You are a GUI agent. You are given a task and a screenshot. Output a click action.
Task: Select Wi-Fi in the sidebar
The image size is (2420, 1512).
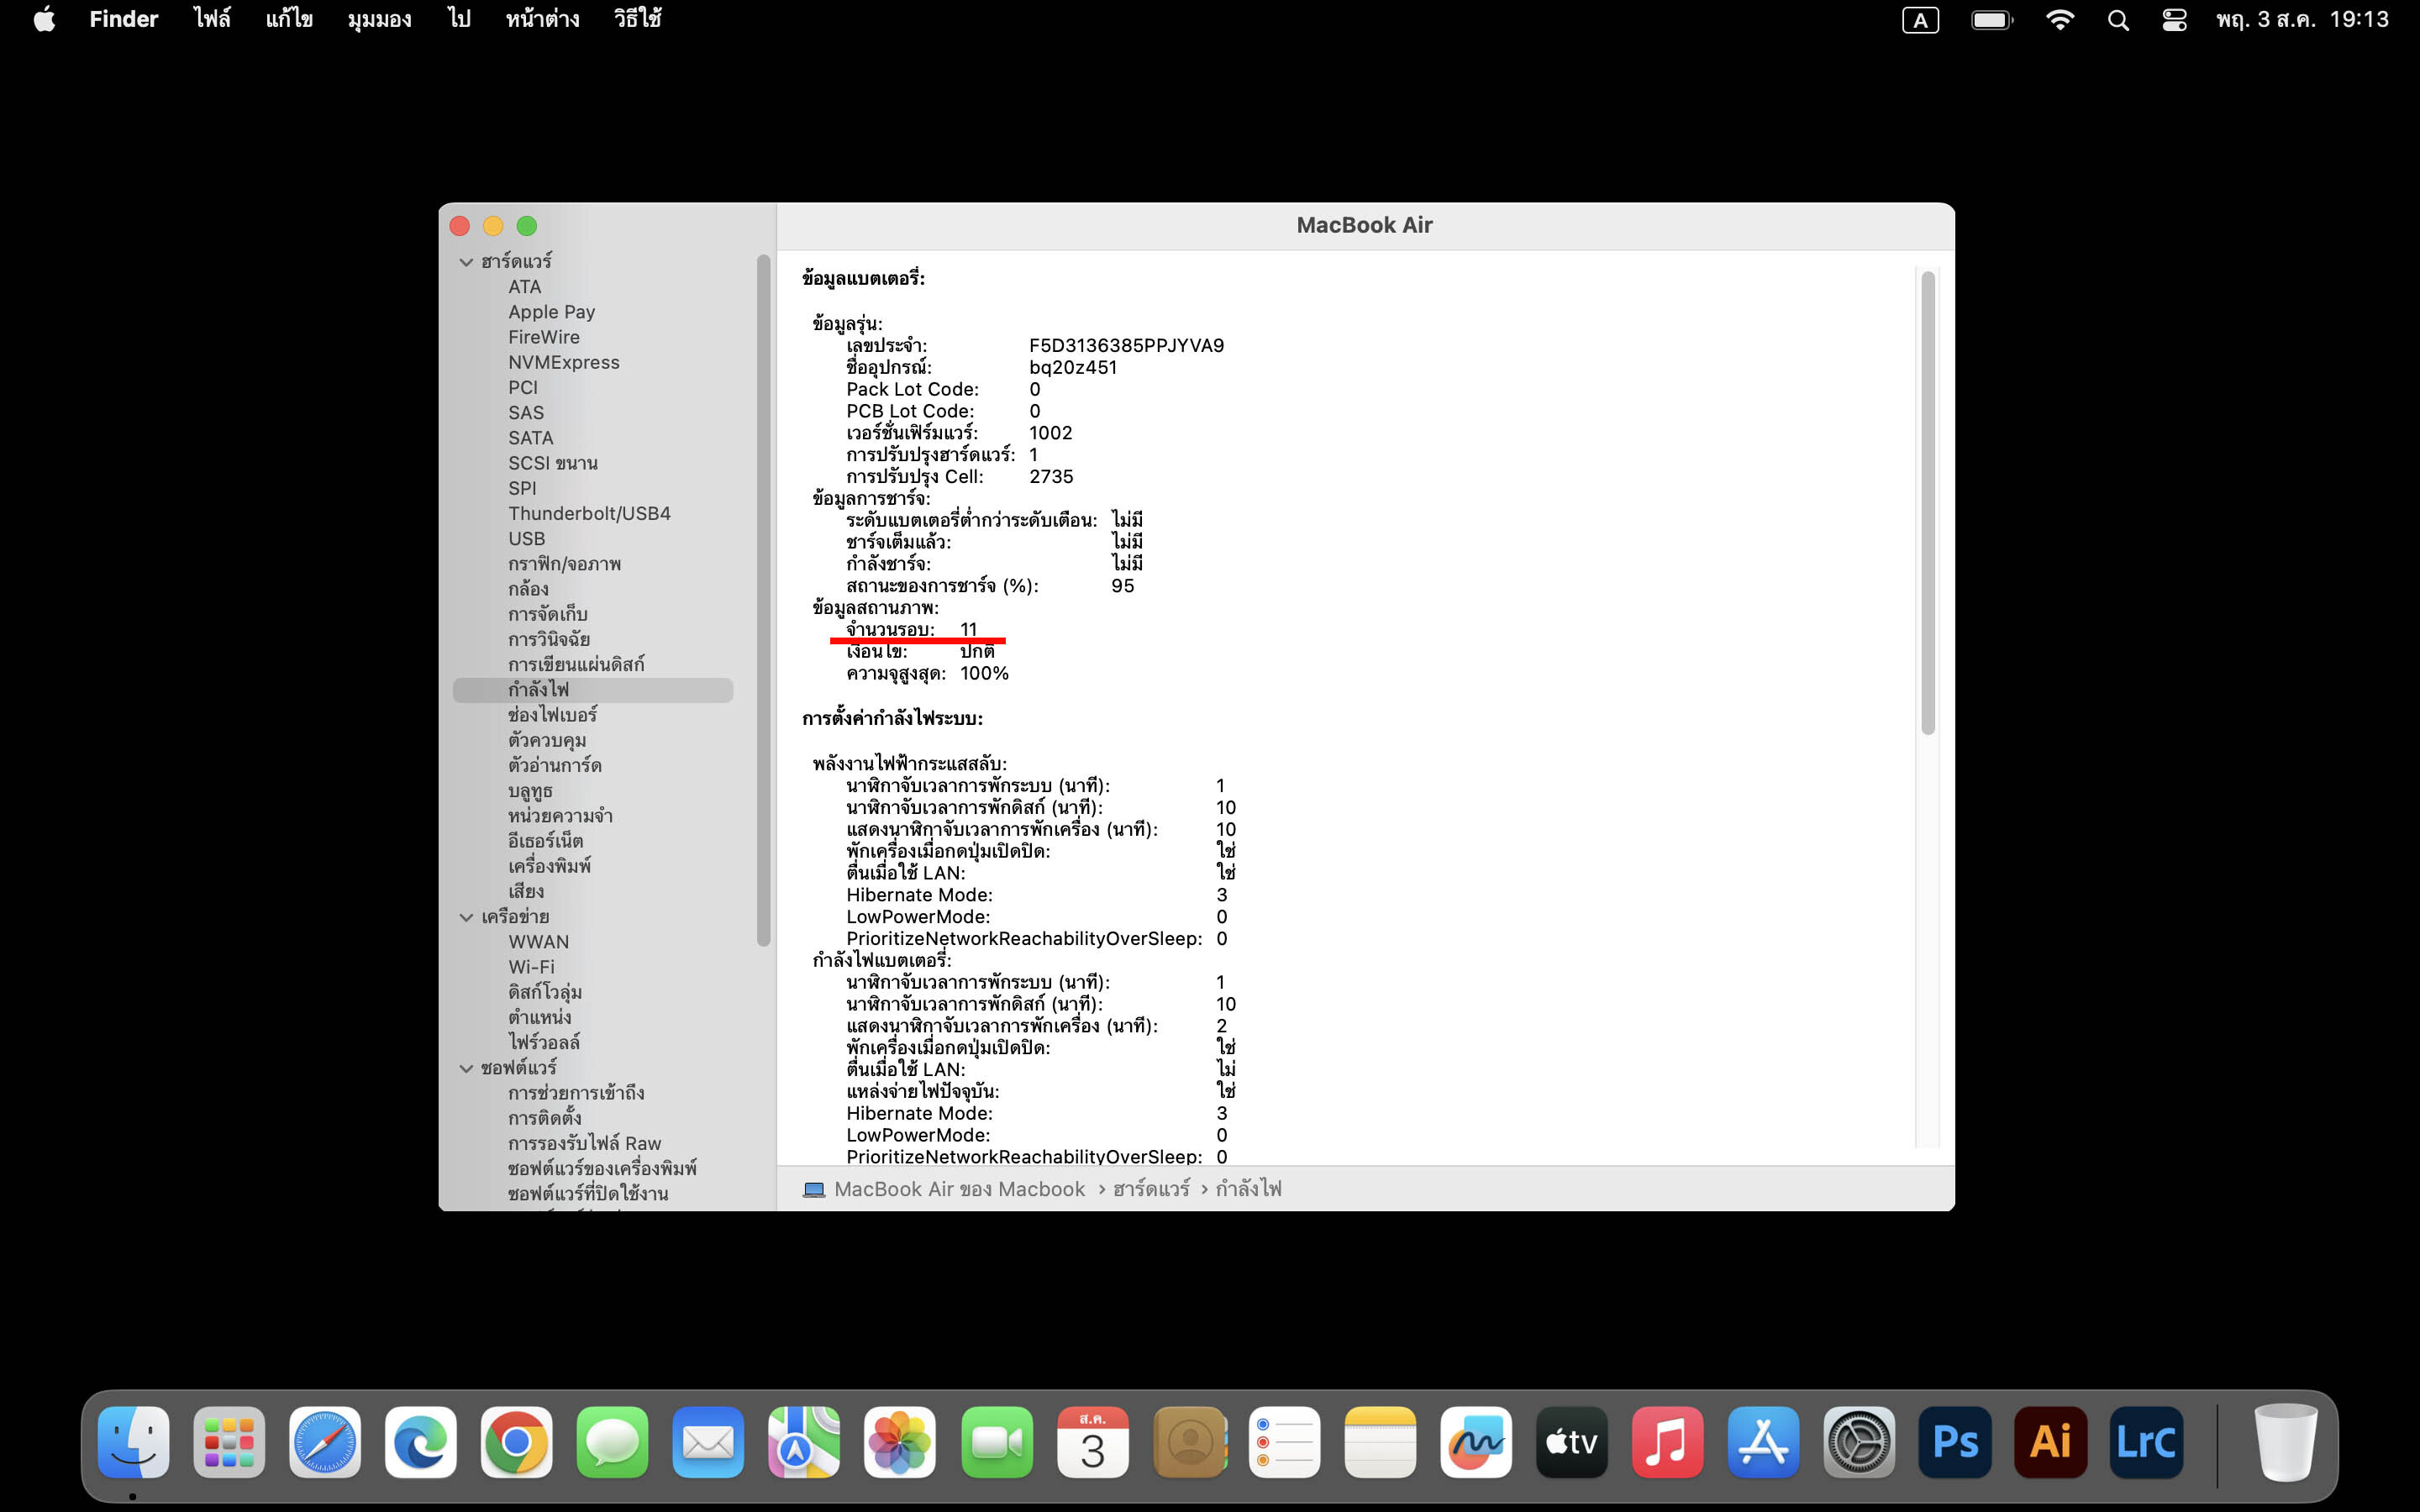531,967
